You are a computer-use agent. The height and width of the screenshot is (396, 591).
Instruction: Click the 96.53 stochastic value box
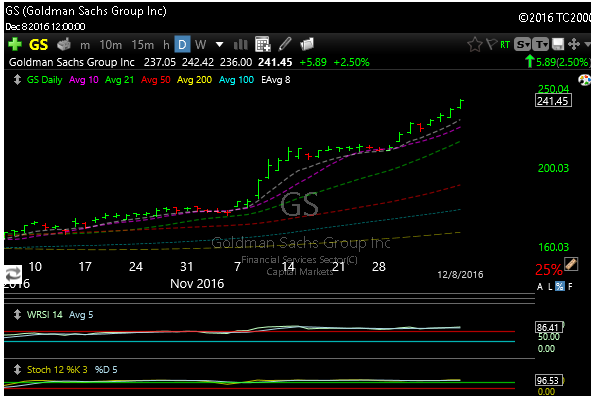549,380
